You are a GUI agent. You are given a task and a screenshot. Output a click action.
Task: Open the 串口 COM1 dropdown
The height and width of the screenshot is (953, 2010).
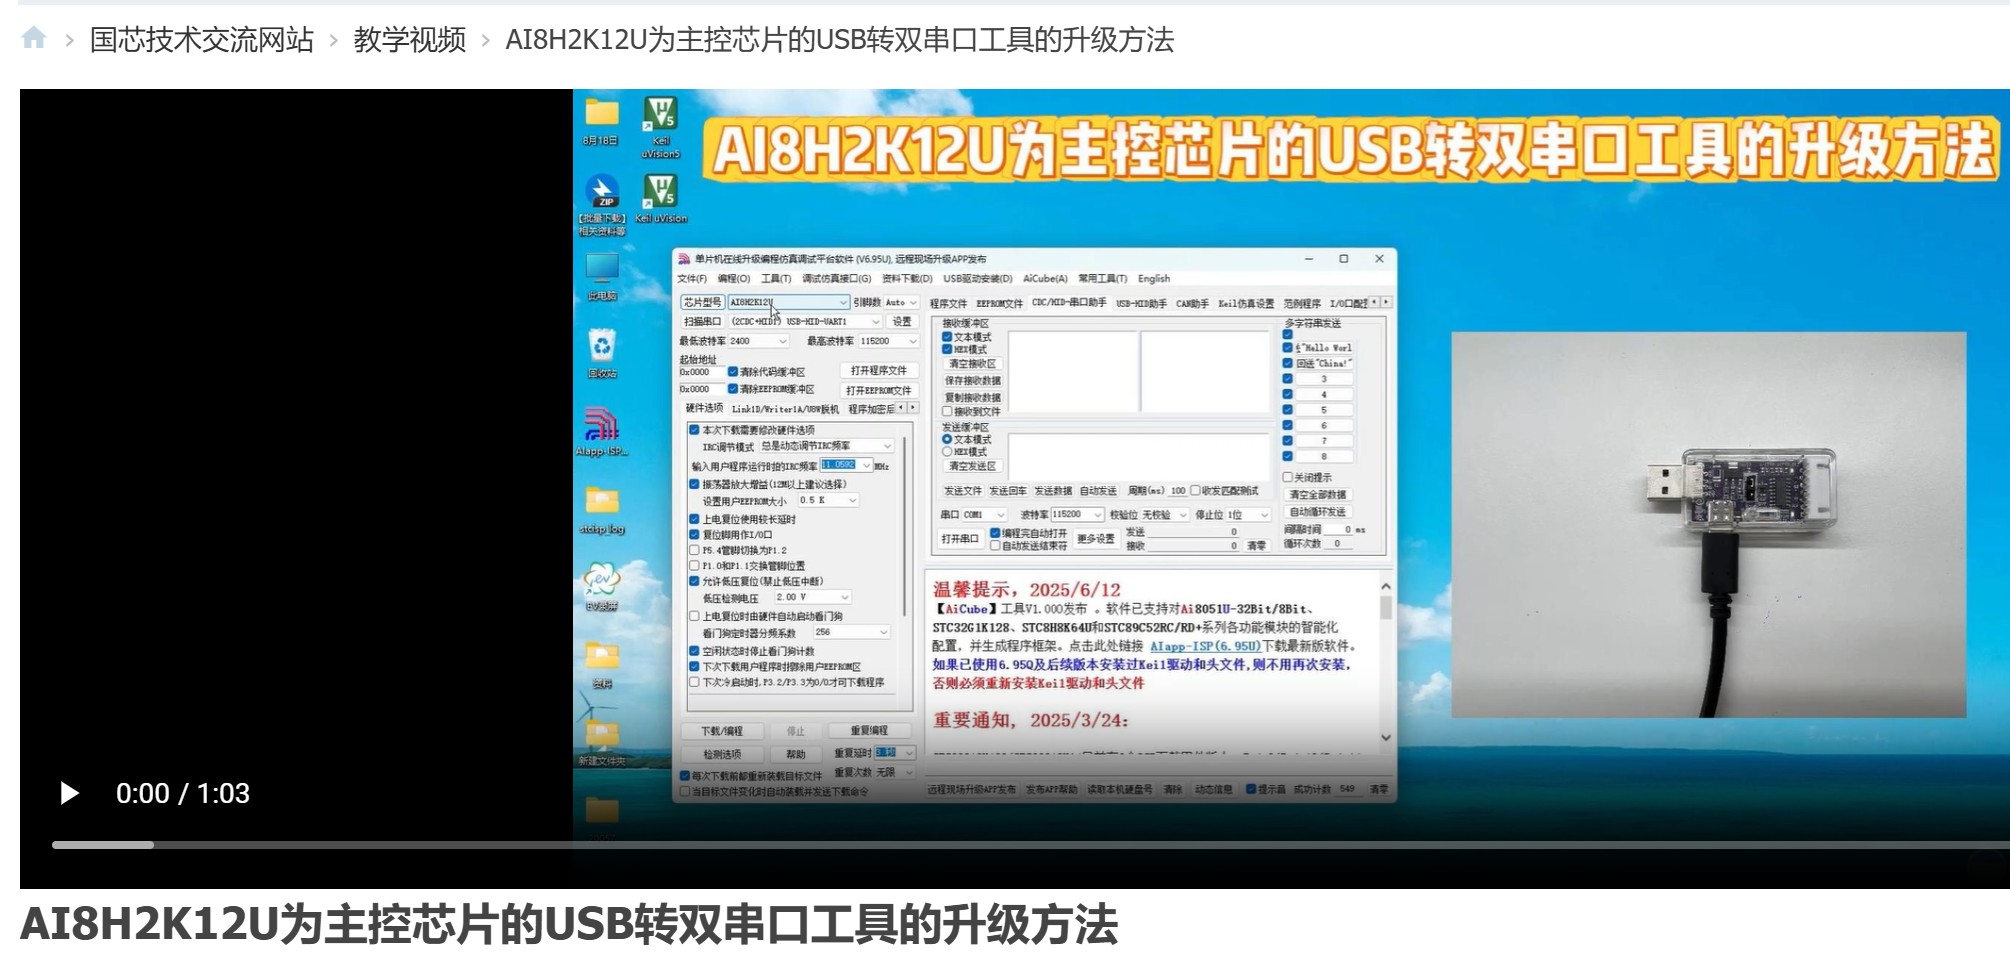click(984, 515)
